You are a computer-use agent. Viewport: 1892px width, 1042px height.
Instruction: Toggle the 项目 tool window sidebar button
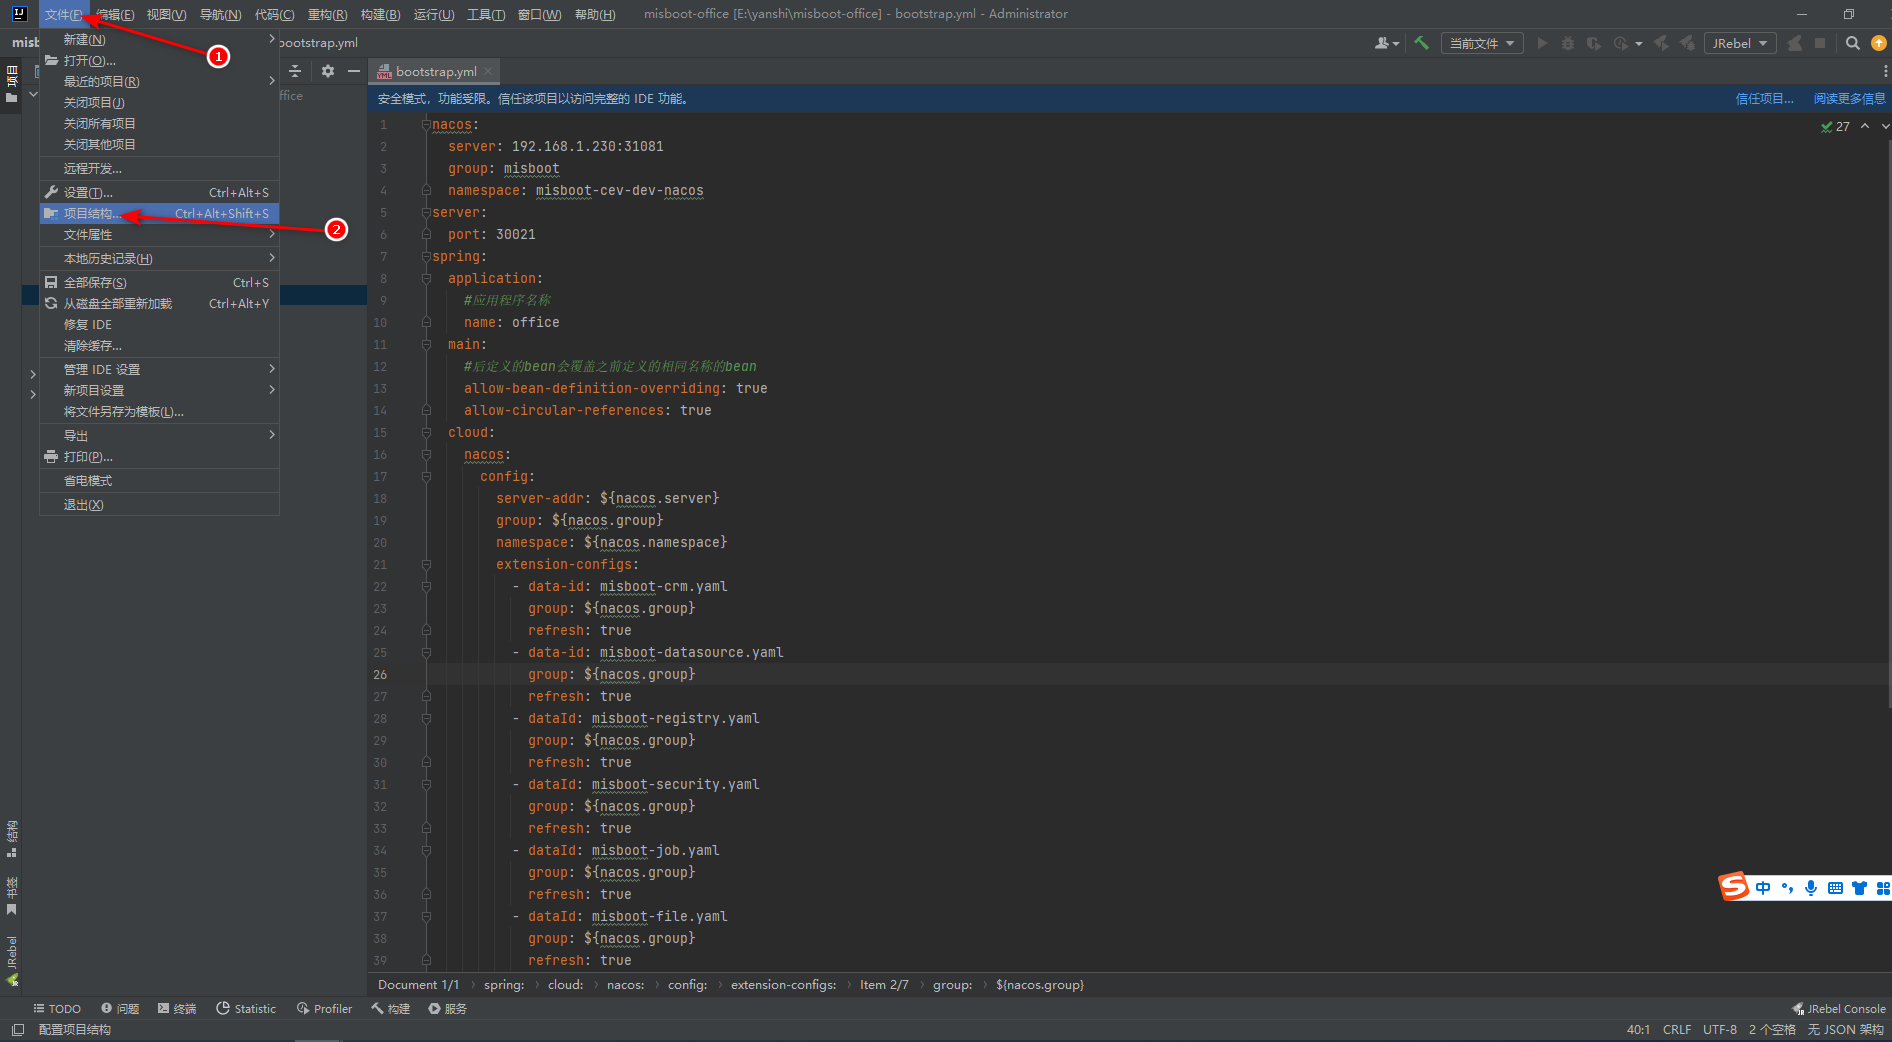(12, 84)
